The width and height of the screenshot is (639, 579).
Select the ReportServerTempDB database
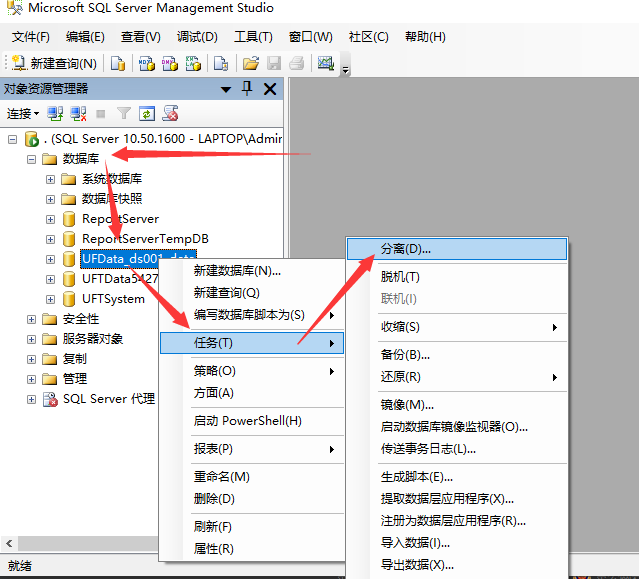(145, 239)
